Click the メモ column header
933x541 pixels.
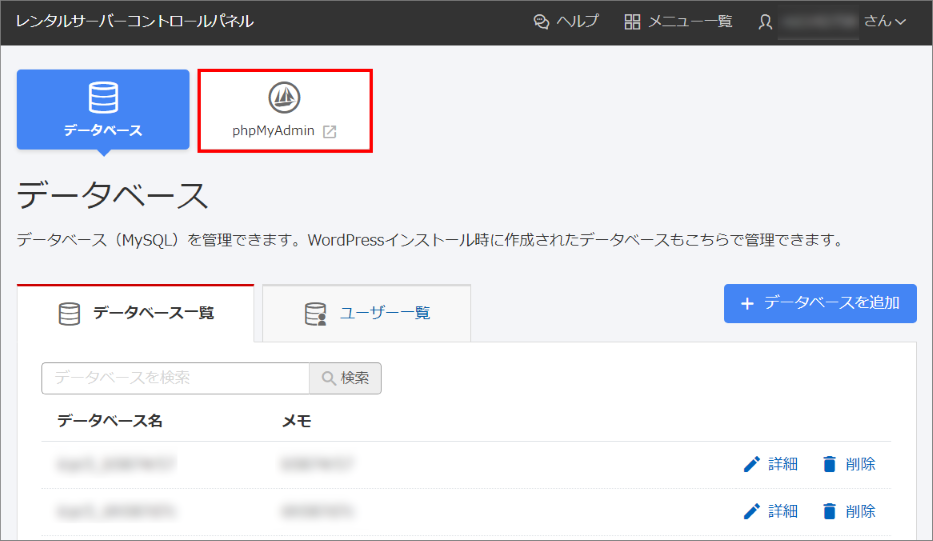point(296,421)
